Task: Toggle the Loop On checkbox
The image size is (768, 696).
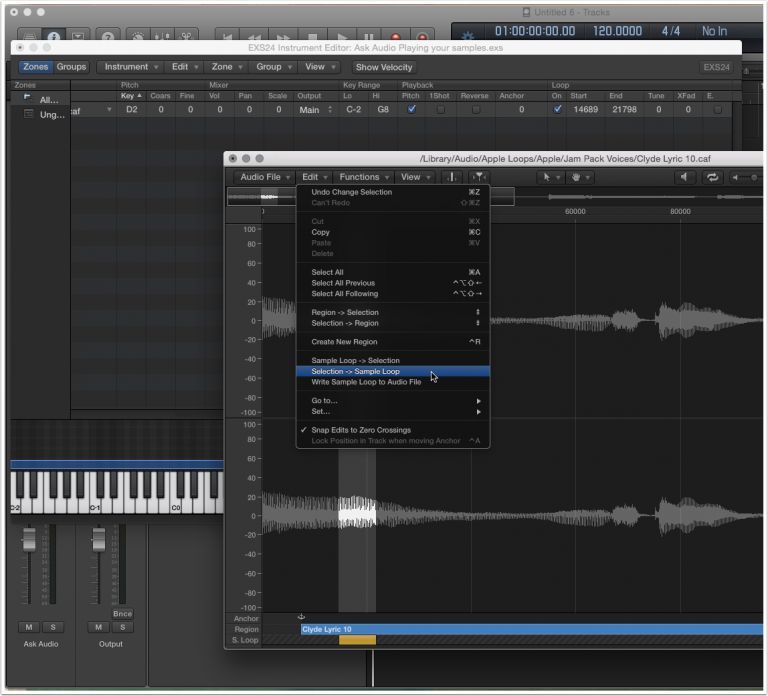Action: (557, 109)
